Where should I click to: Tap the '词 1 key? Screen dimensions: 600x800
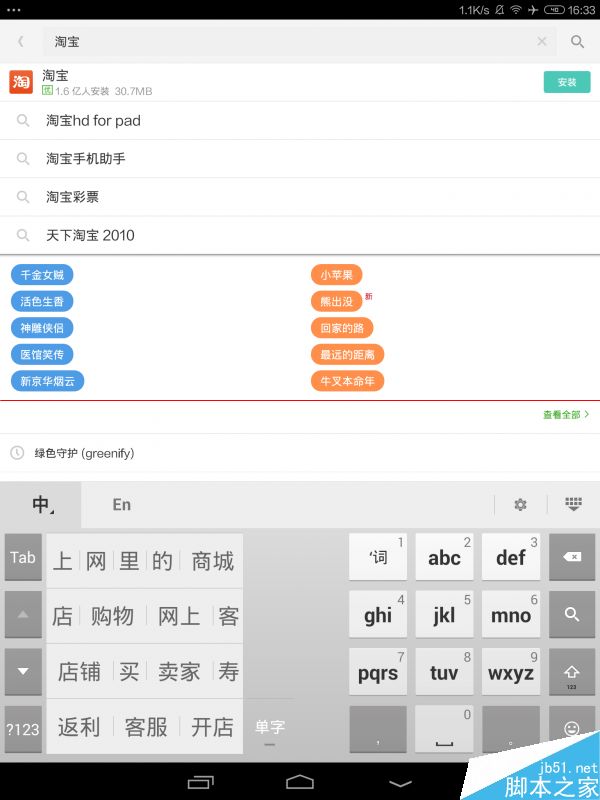(378, 557)
